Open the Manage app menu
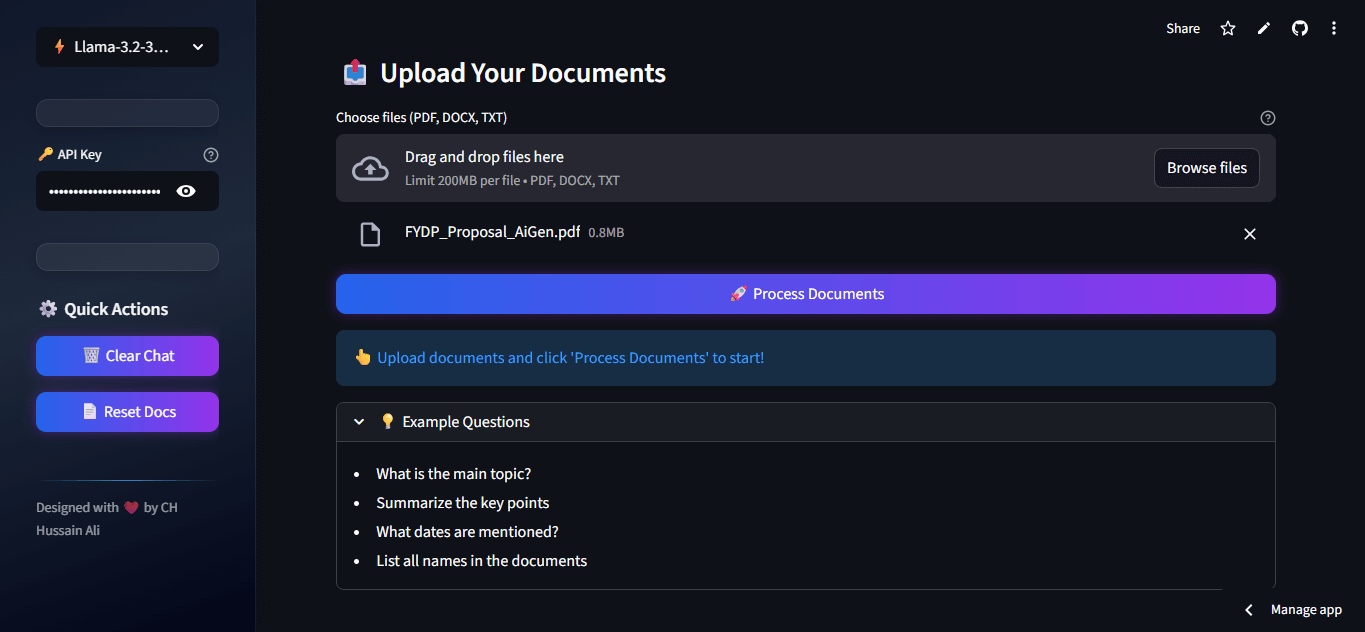The width and height of the screenshot is (1365, 632). (1305, 609)
